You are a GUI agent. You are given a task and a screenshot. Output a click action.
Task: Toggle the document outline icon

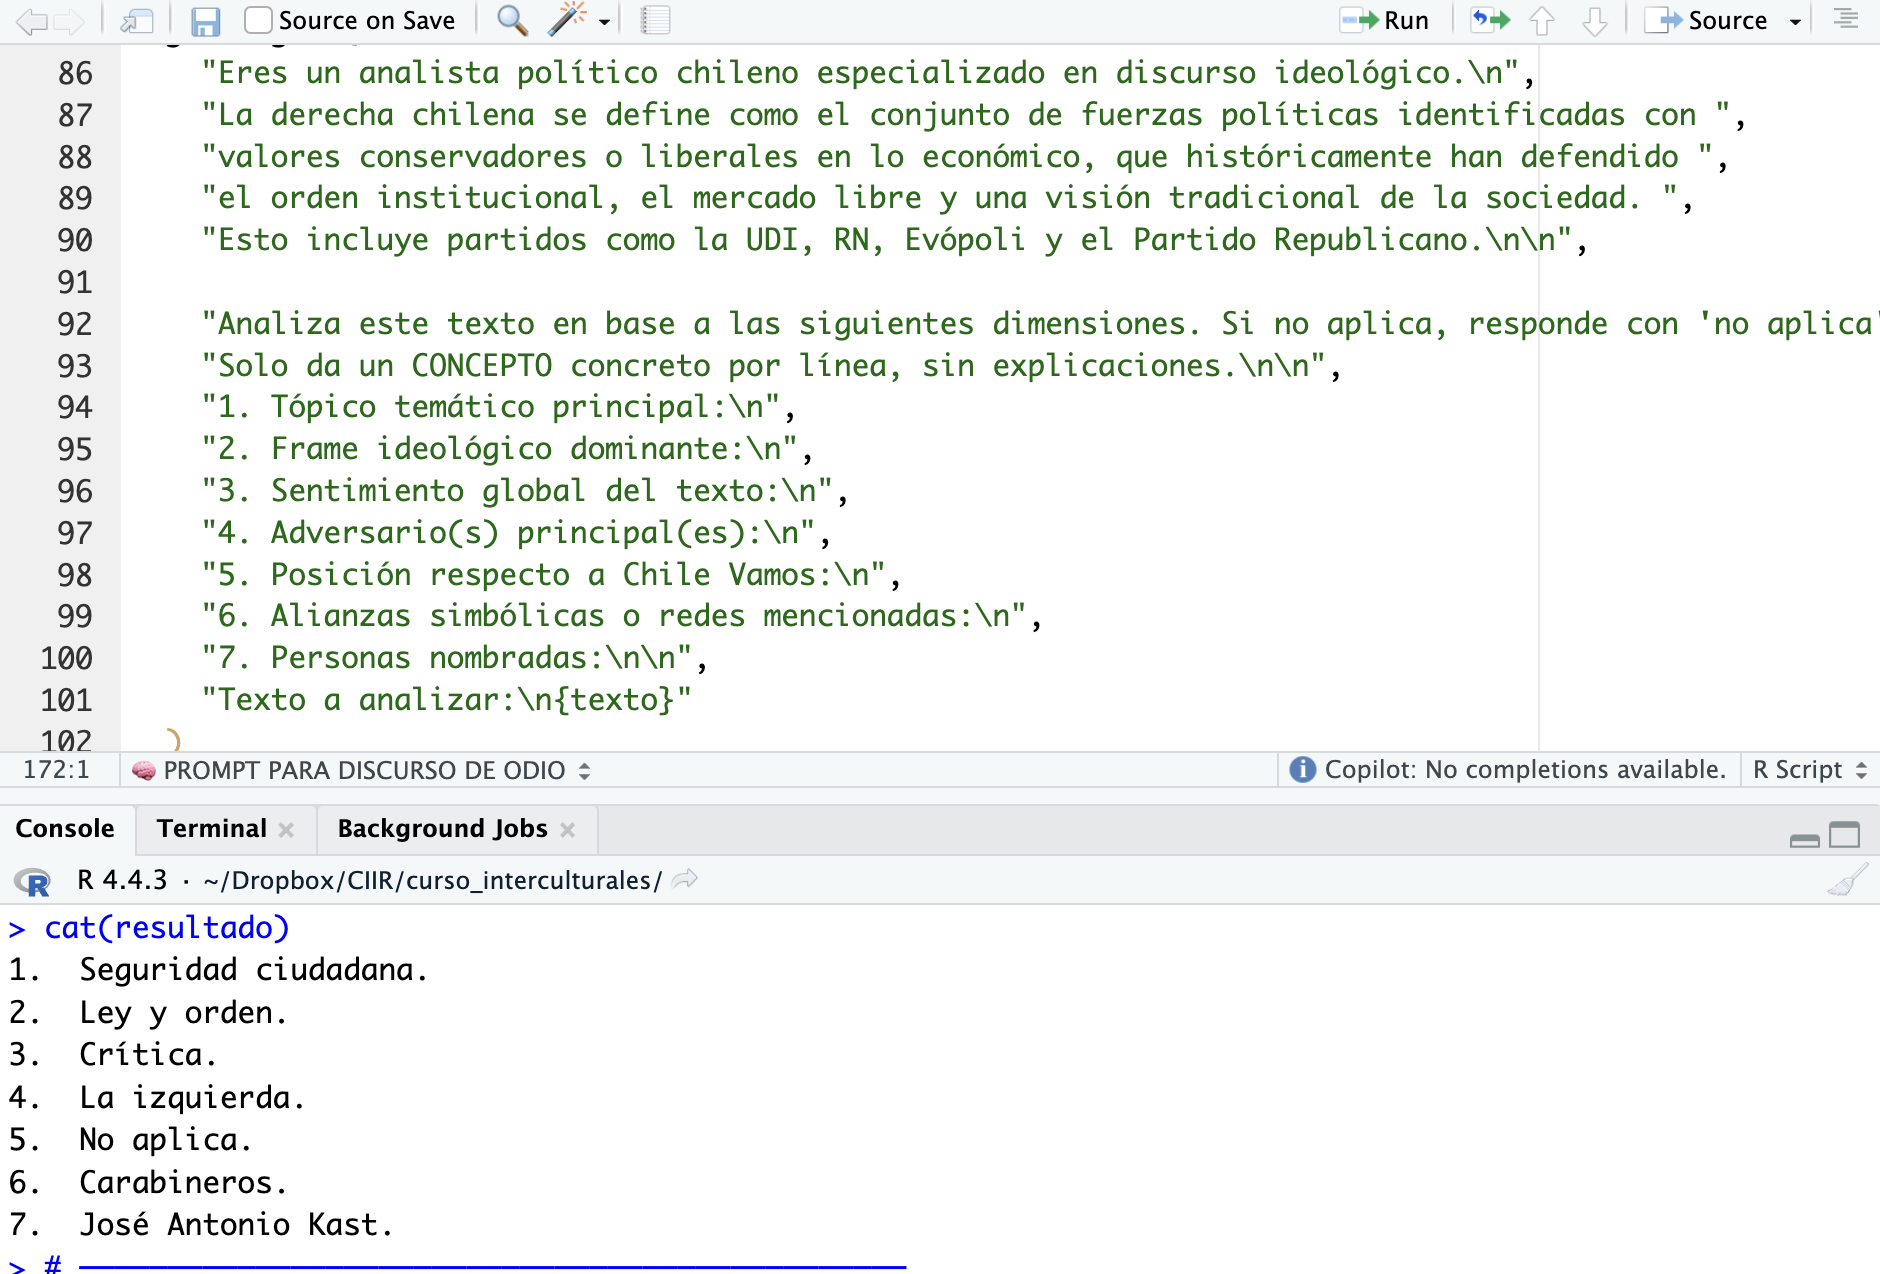pos(1845,20)
